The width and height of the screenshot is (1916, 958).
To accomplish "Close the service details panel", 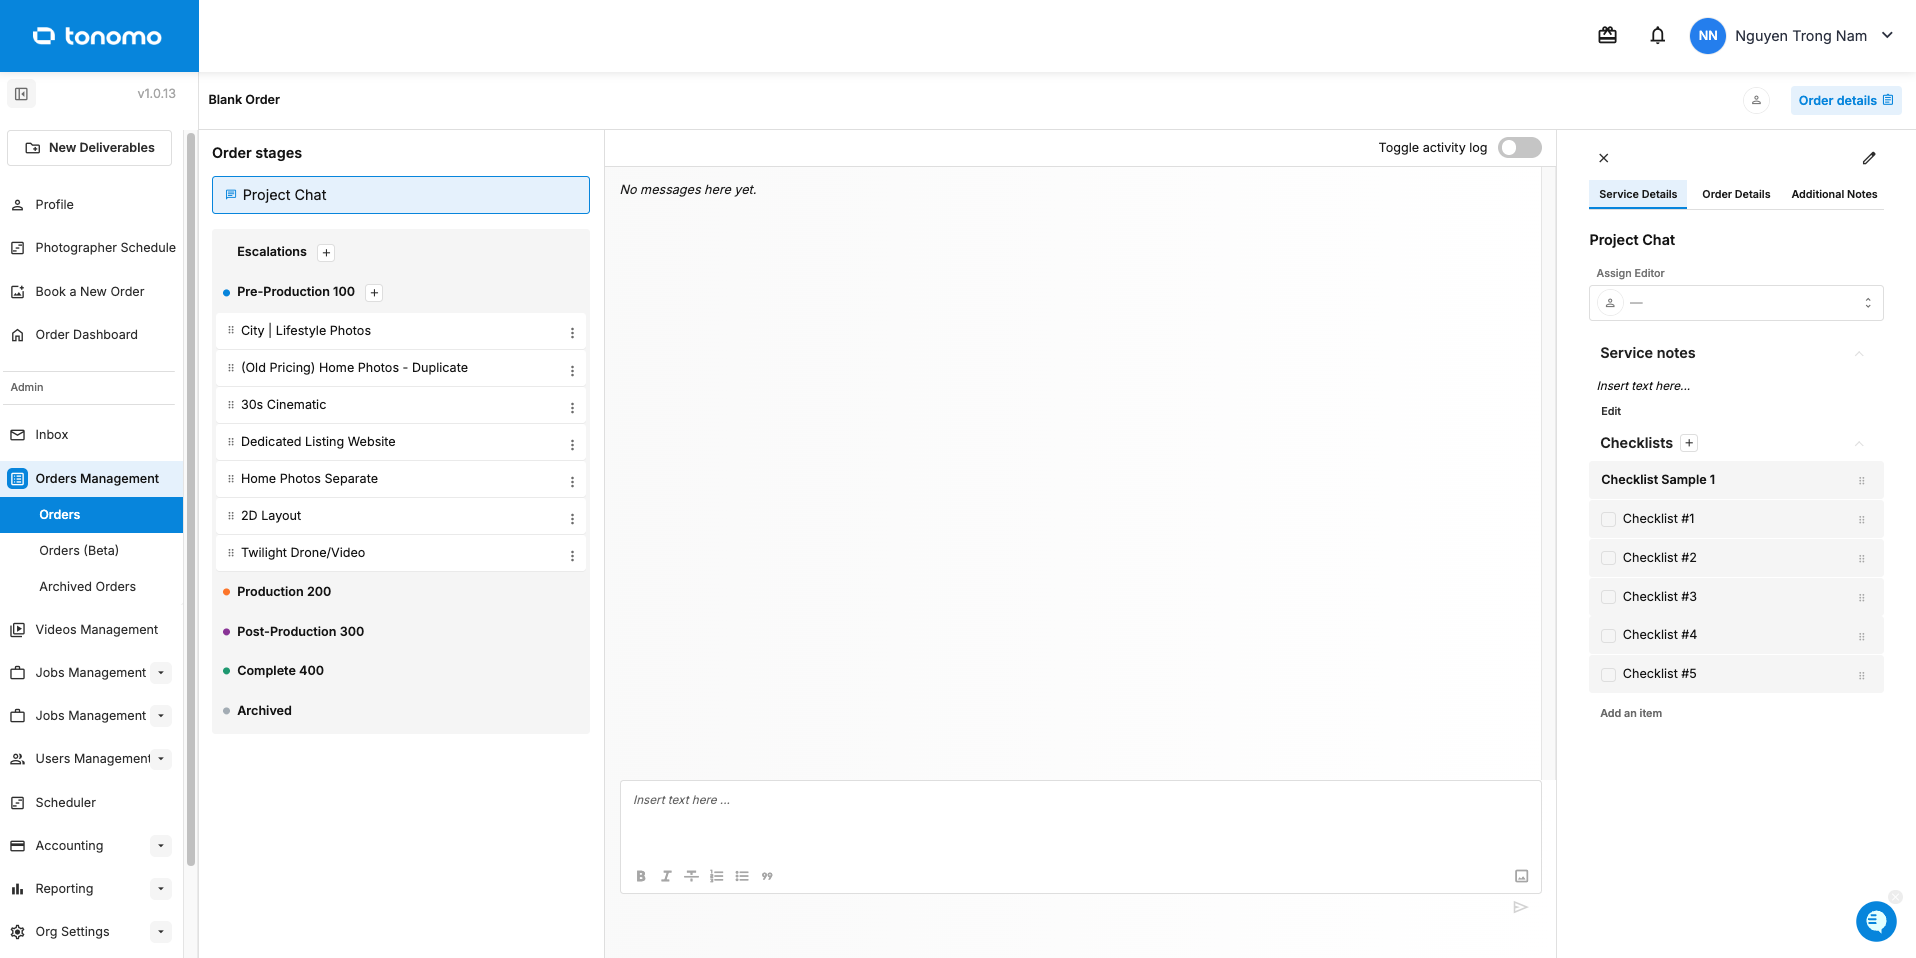I will coord(1603,158).
